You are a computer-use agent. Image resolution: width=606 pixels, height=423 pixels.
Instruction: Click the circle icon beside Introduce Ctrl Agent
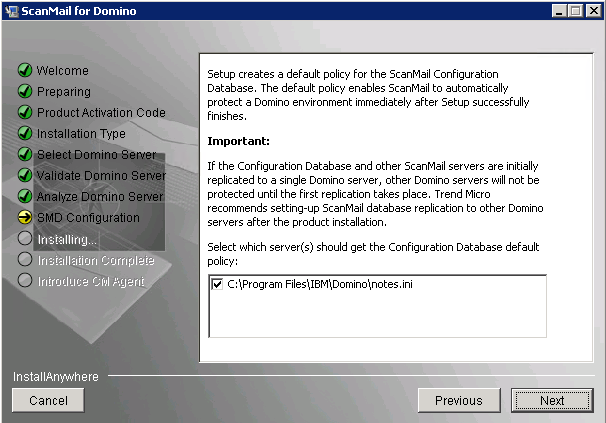pos(25,281)
